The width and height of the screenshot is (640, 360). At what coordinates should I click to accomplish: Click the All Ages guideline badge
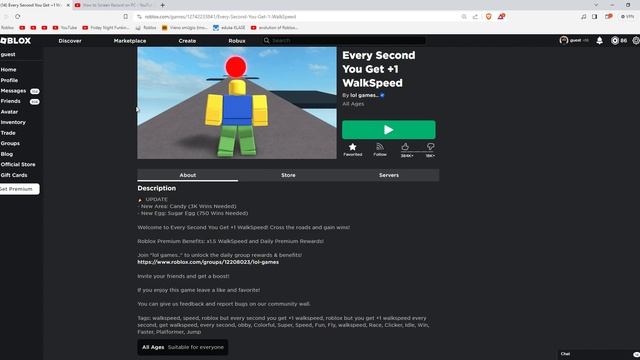click(x=183, y=347)
